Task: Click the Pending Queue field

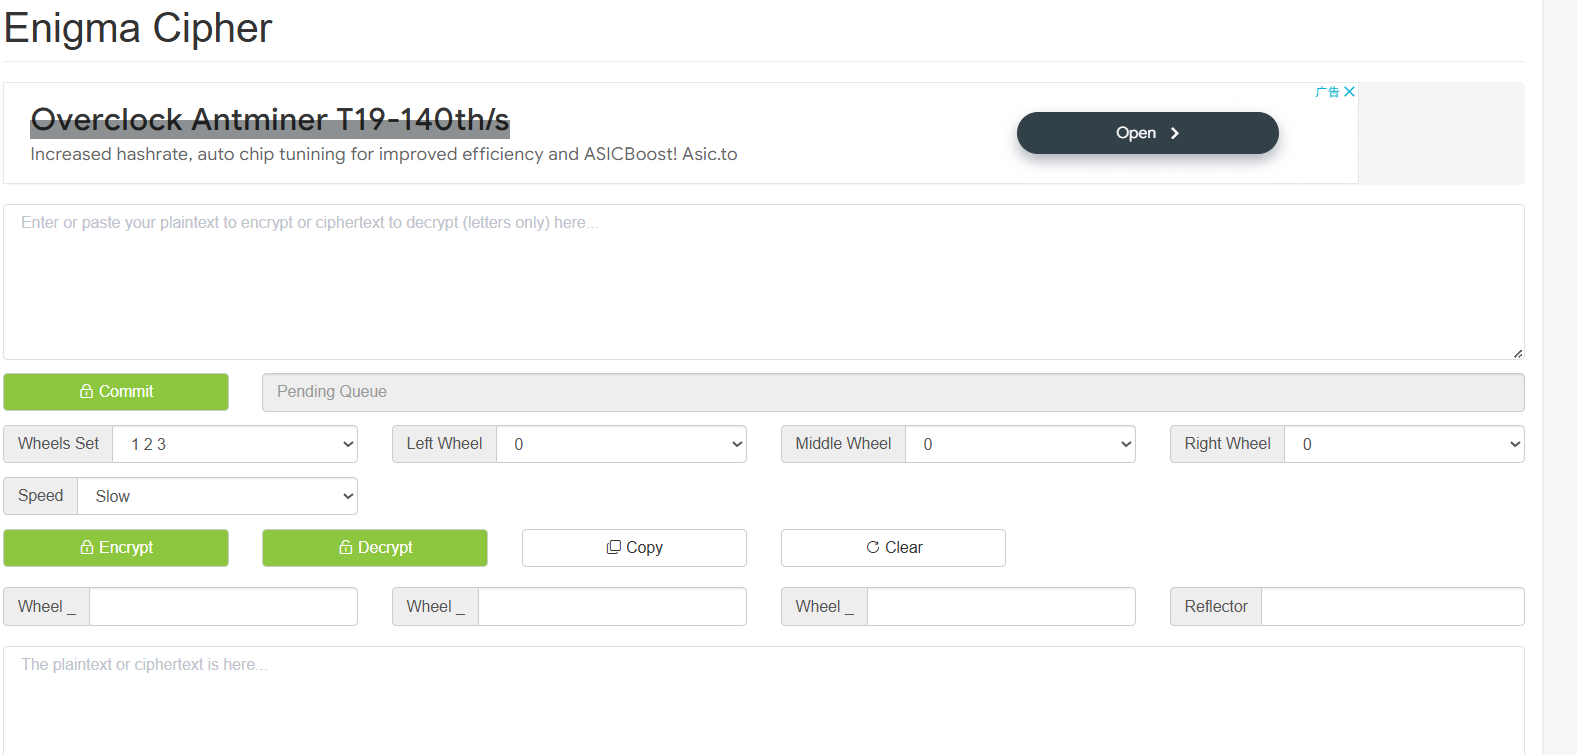Action: 893,392
